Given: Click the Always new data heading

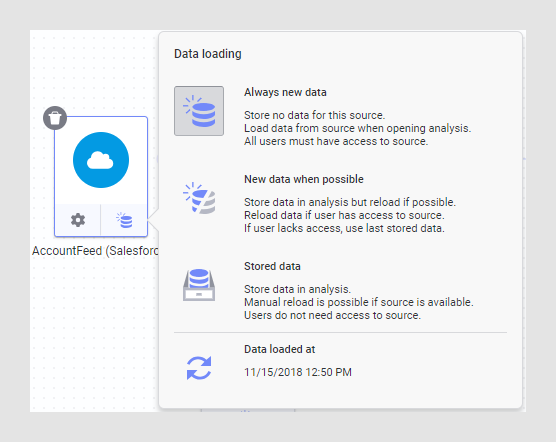Looking at the screenshot, I should tap(285, 92).
